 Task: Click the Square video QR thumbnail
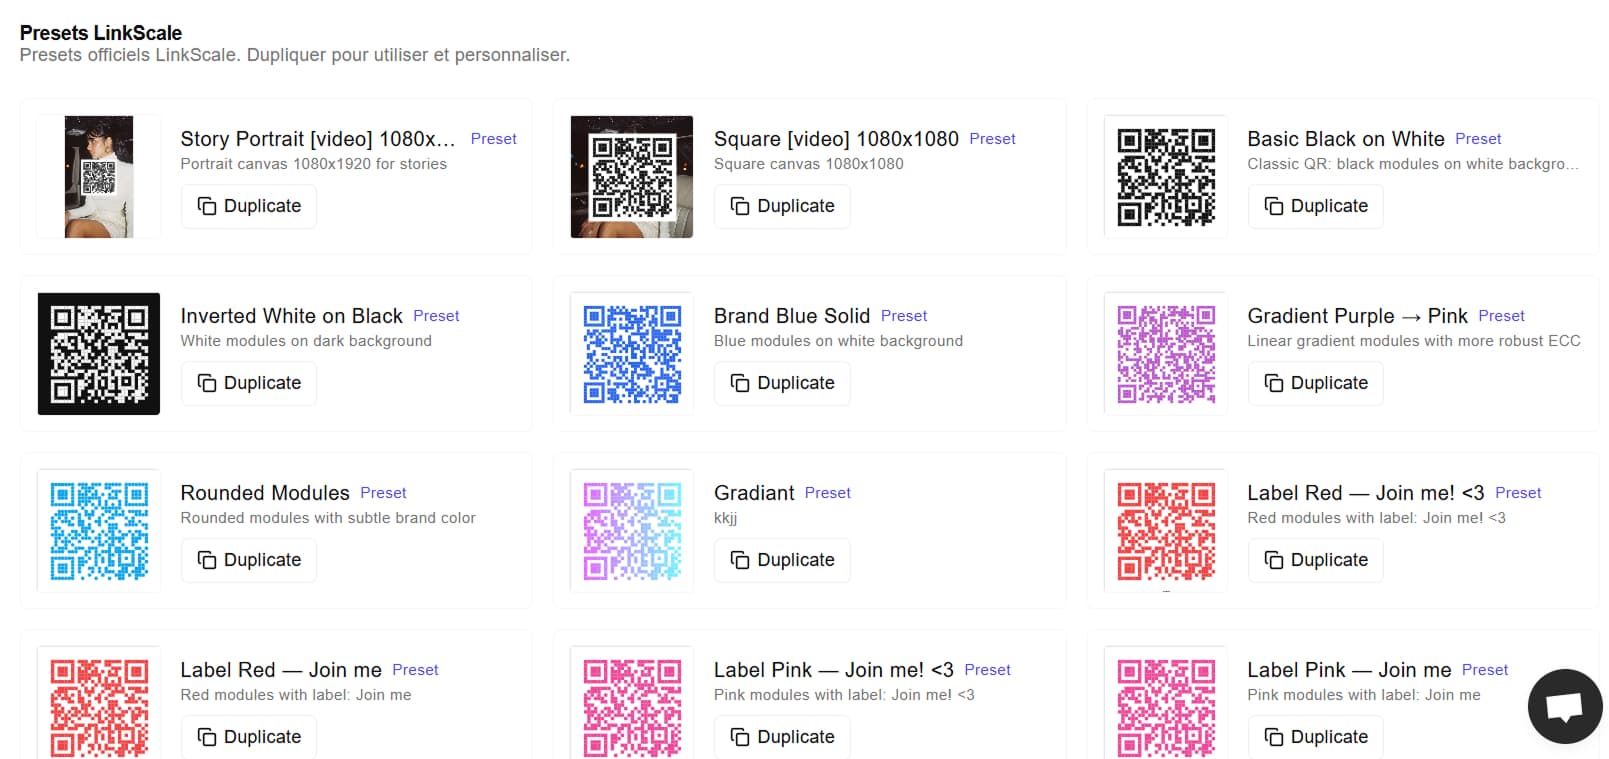click(x=631, y=177)
